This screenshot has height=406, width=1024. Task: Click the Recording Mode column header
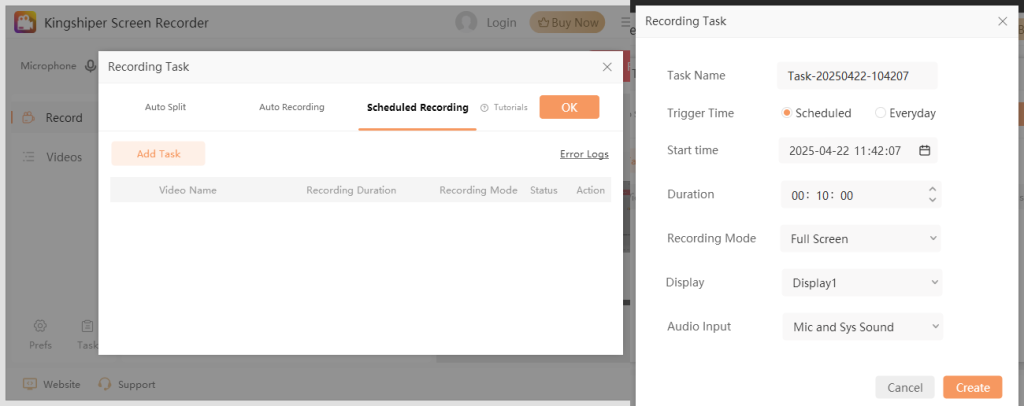click(x=479, y=191)
